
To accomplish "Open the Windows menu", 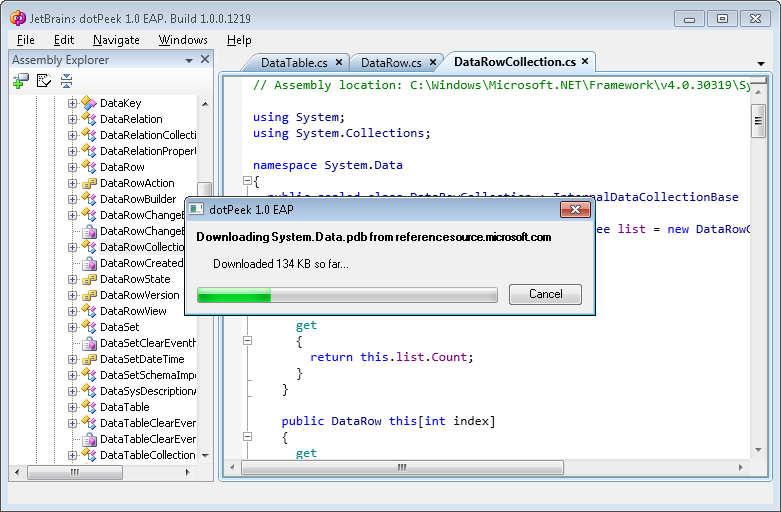I will [183, 40].
